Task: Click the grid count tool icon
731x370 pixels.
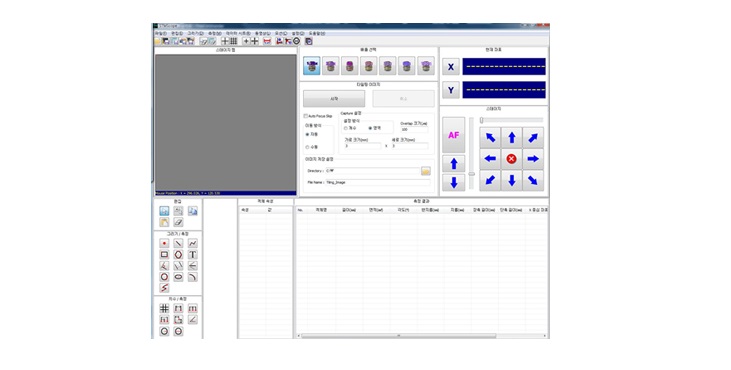Action: (164, 308)
